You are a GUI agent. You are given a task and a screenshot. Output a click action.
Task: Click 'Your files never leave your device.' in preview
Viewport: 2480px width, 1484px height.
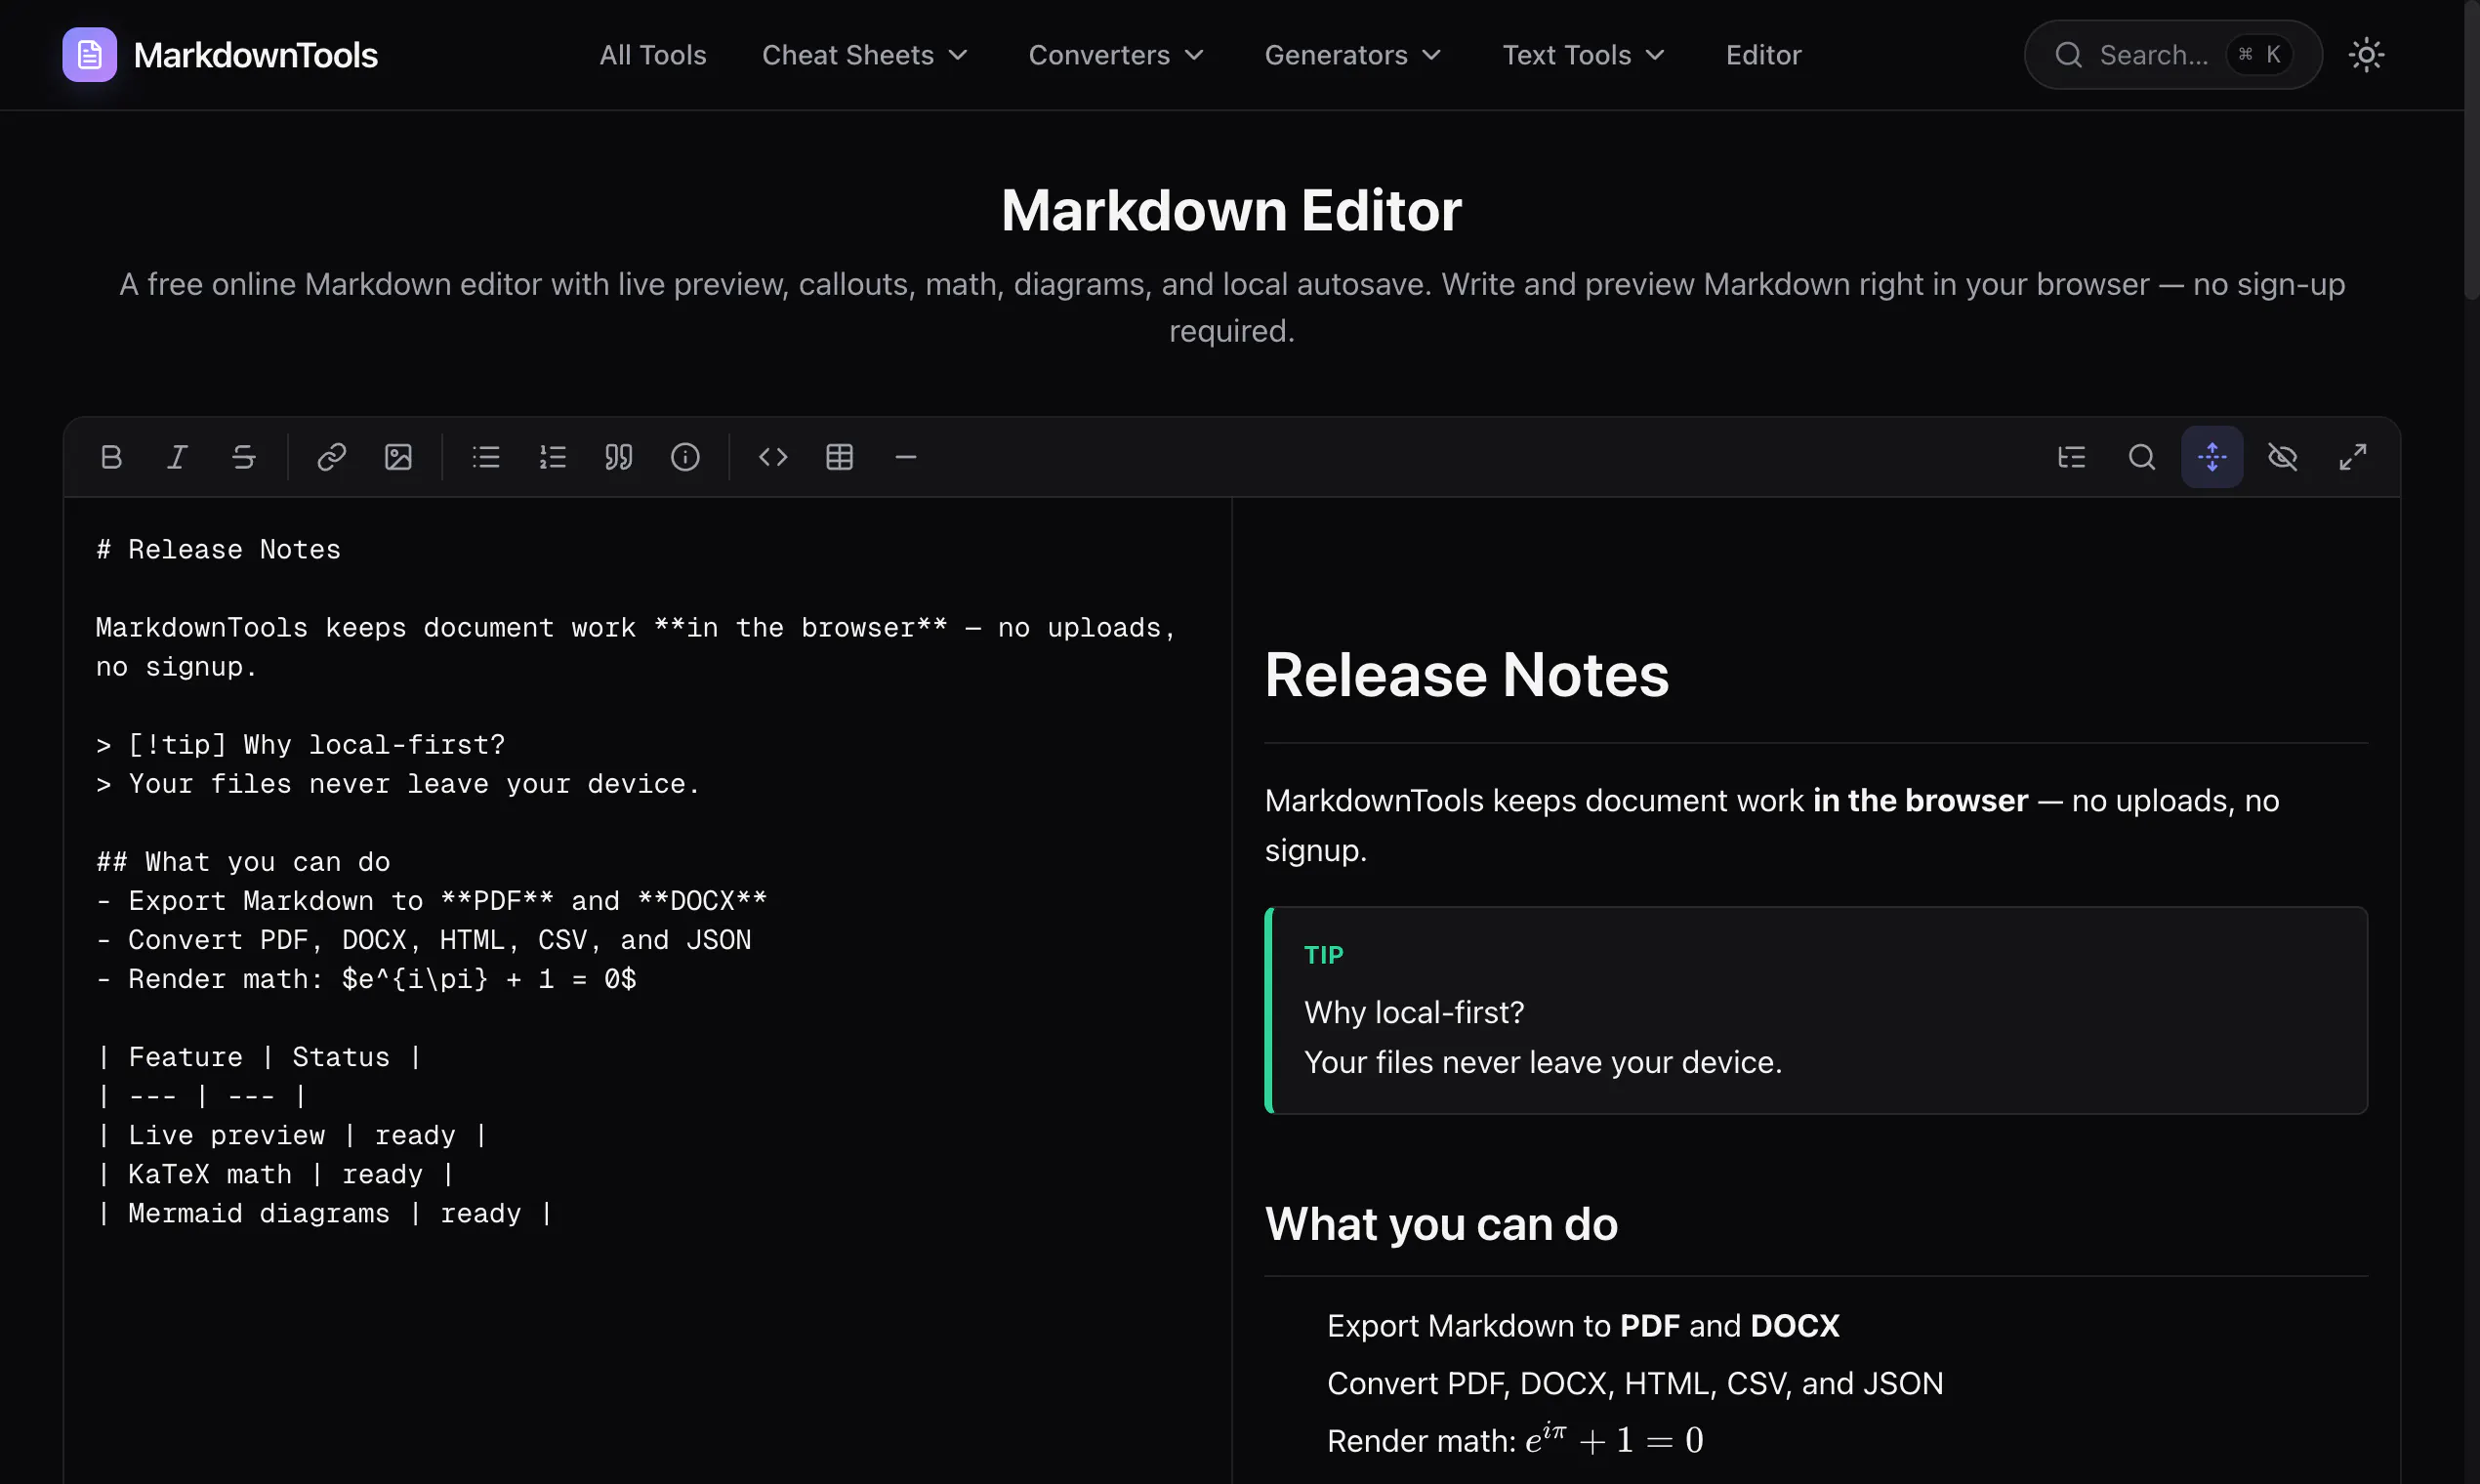coord(1543,1062)
